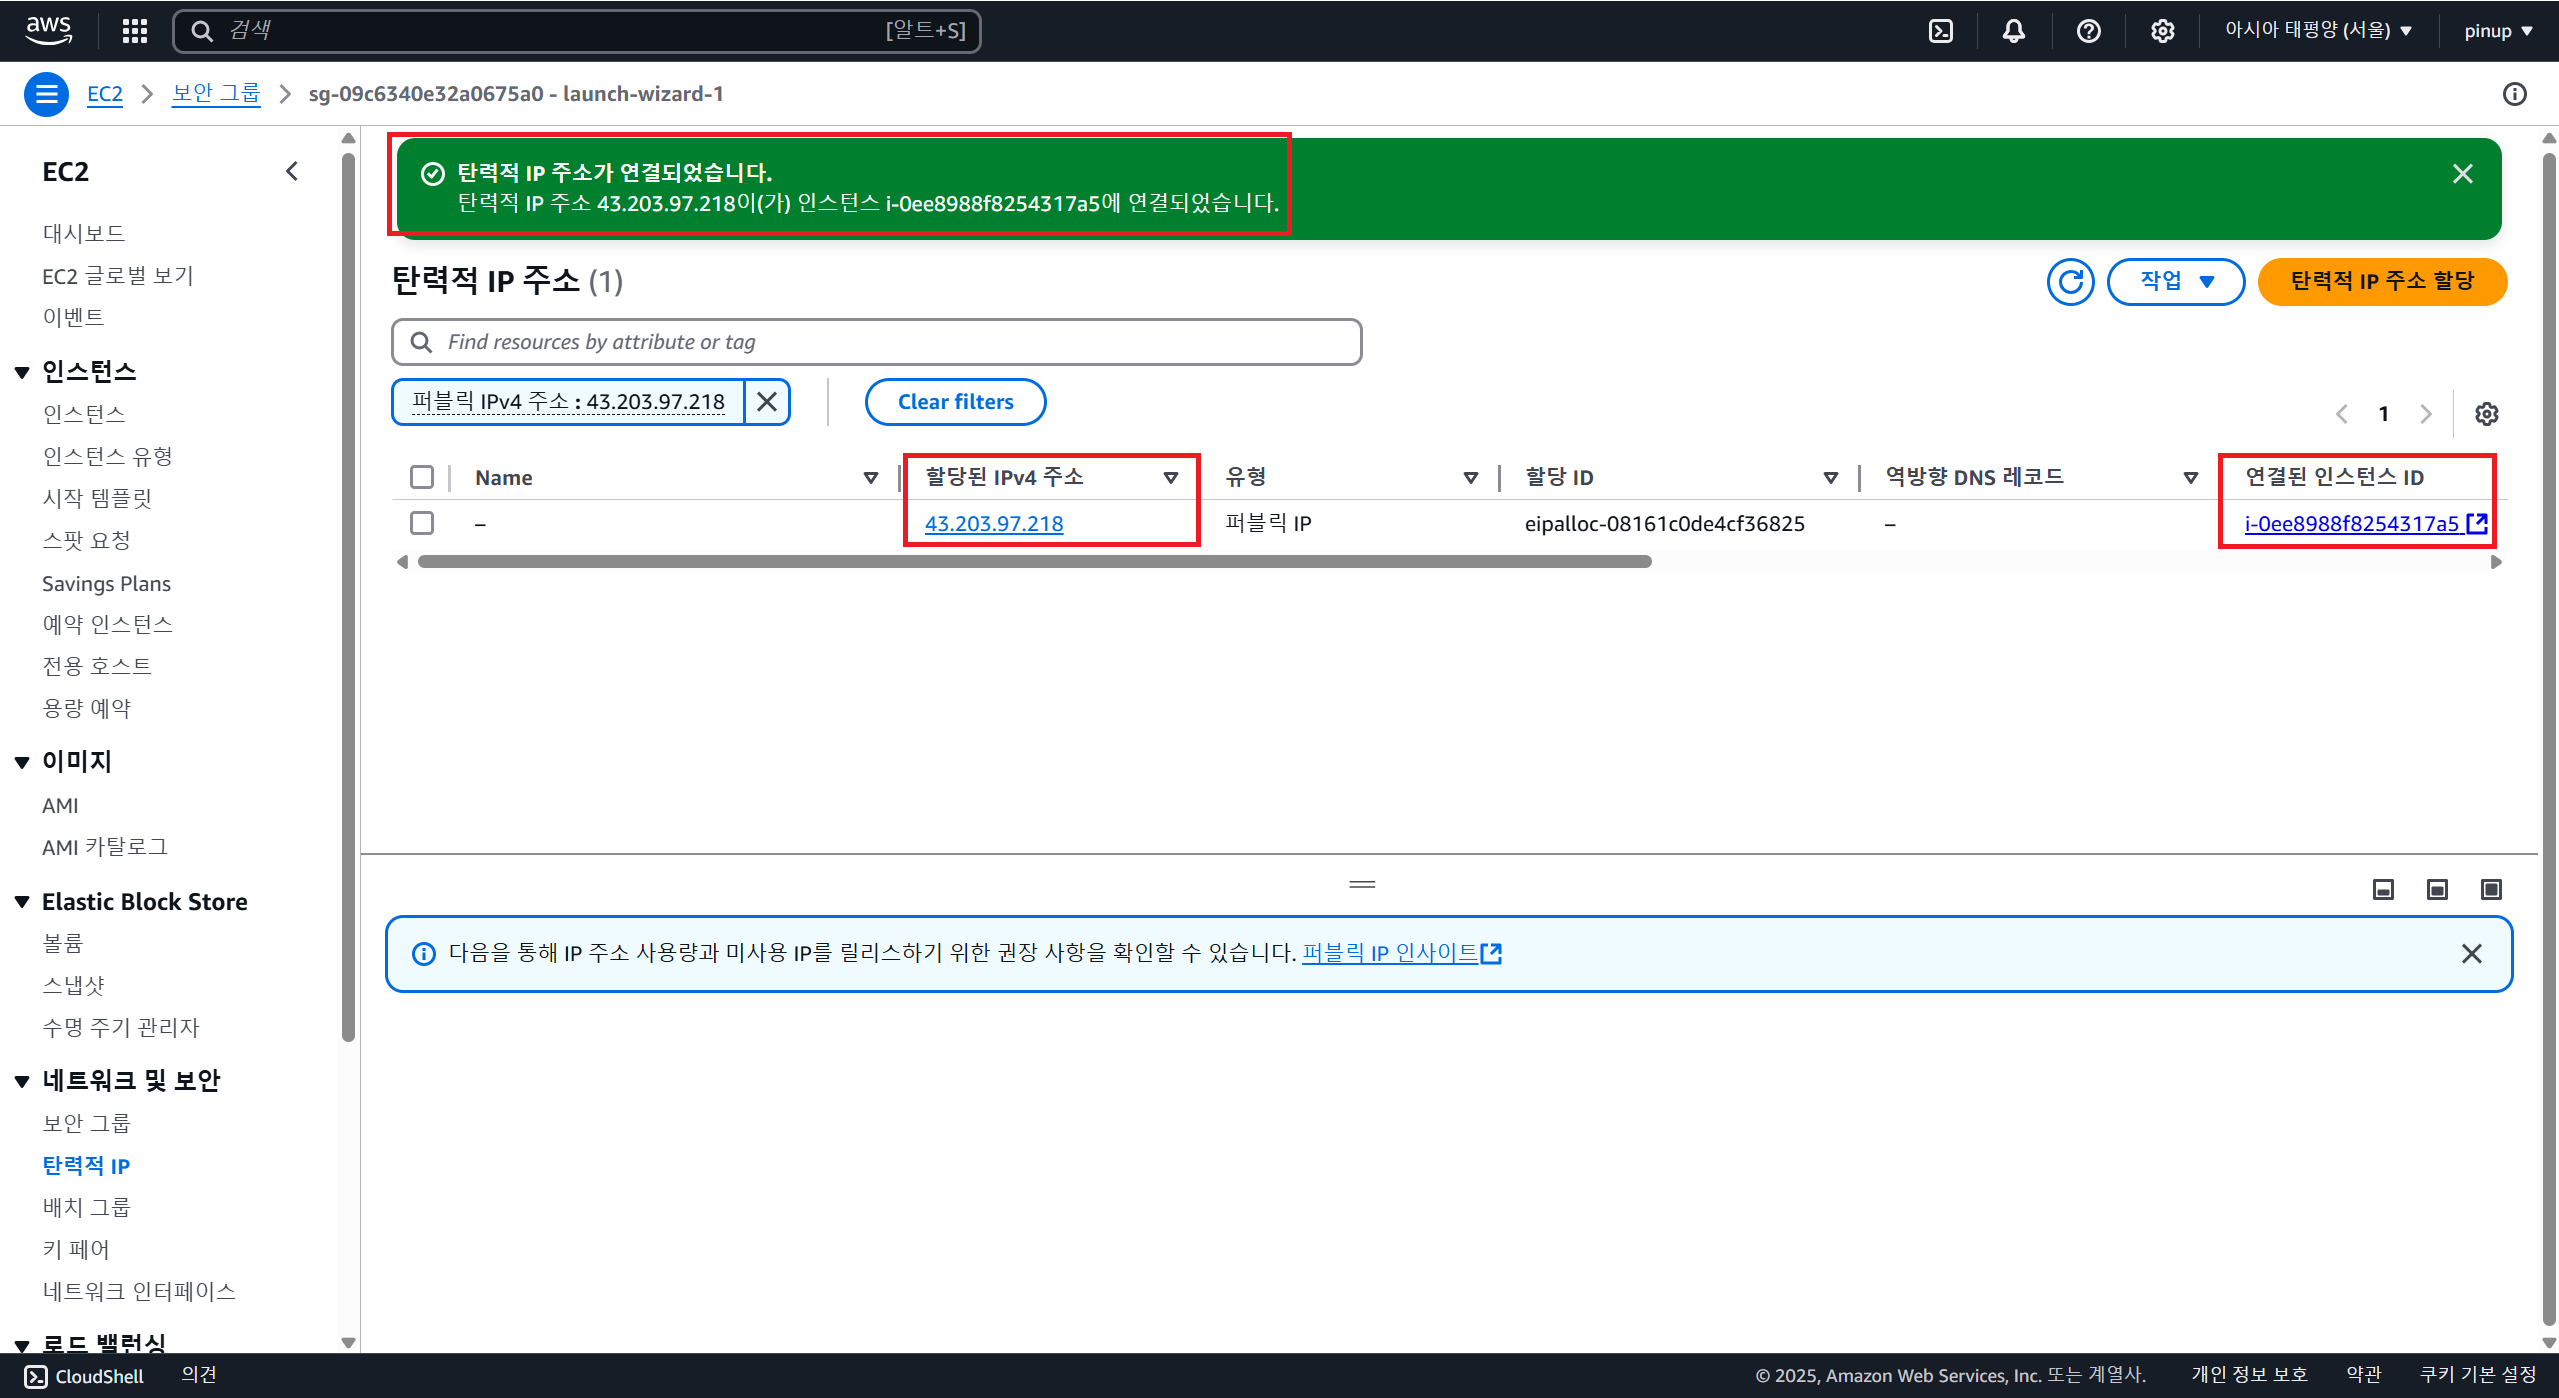Click the table horizontal scrollbar
Screen dimensions: 2559x1398
point(1034,562)
